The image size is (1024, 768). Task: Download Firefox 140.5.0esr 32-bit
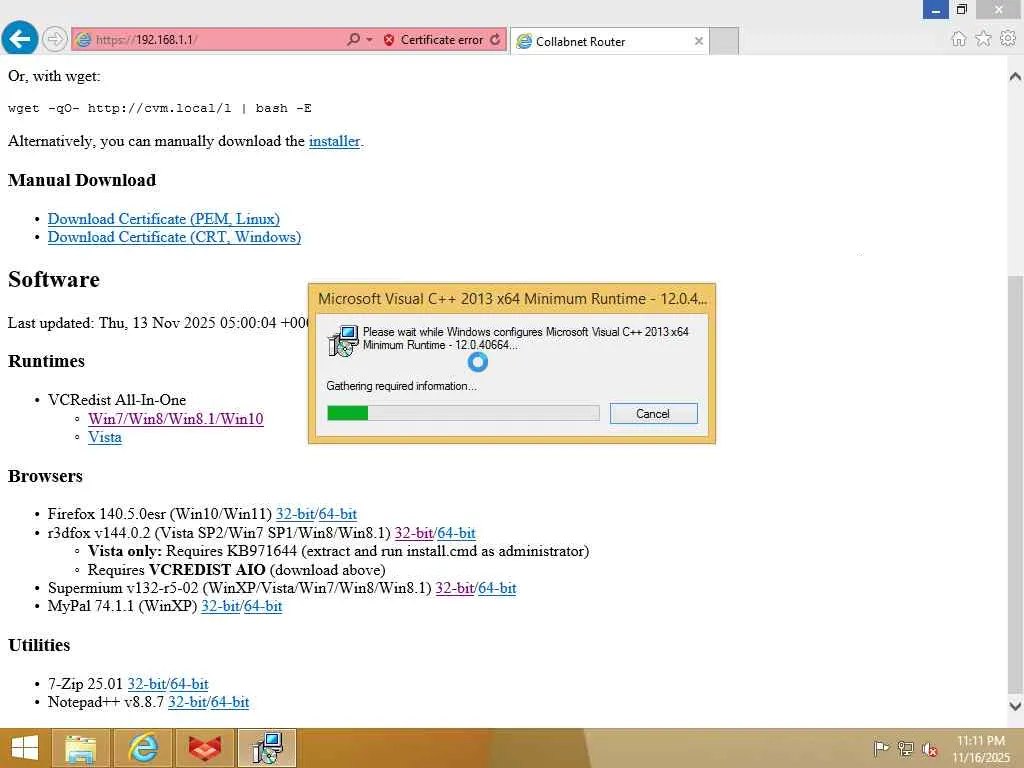click(x=295, y=514)
